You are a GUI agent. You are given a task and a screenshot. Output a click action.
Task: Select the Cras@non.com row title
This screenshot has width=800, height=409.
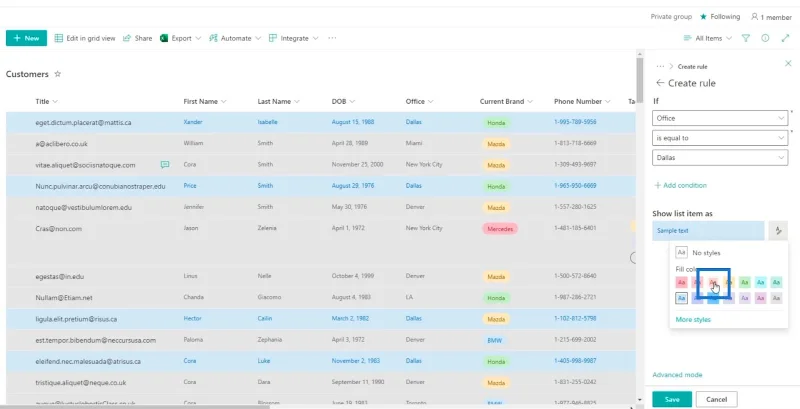[58, 228]
